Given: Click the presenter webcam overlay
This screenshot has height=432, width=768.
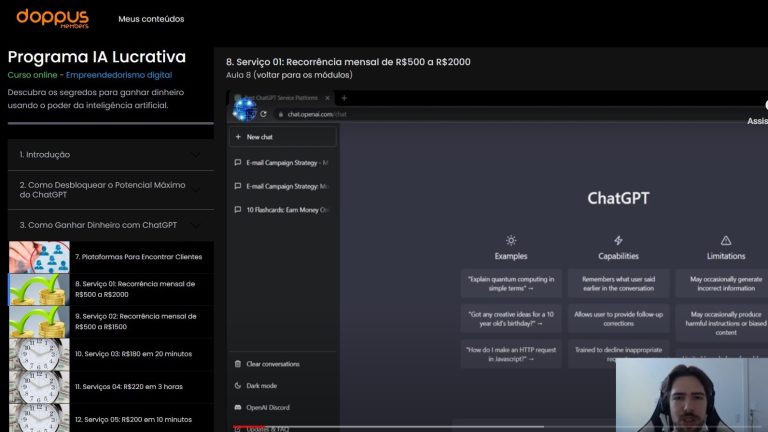Looking at the screenshot, I should point(692,395).
